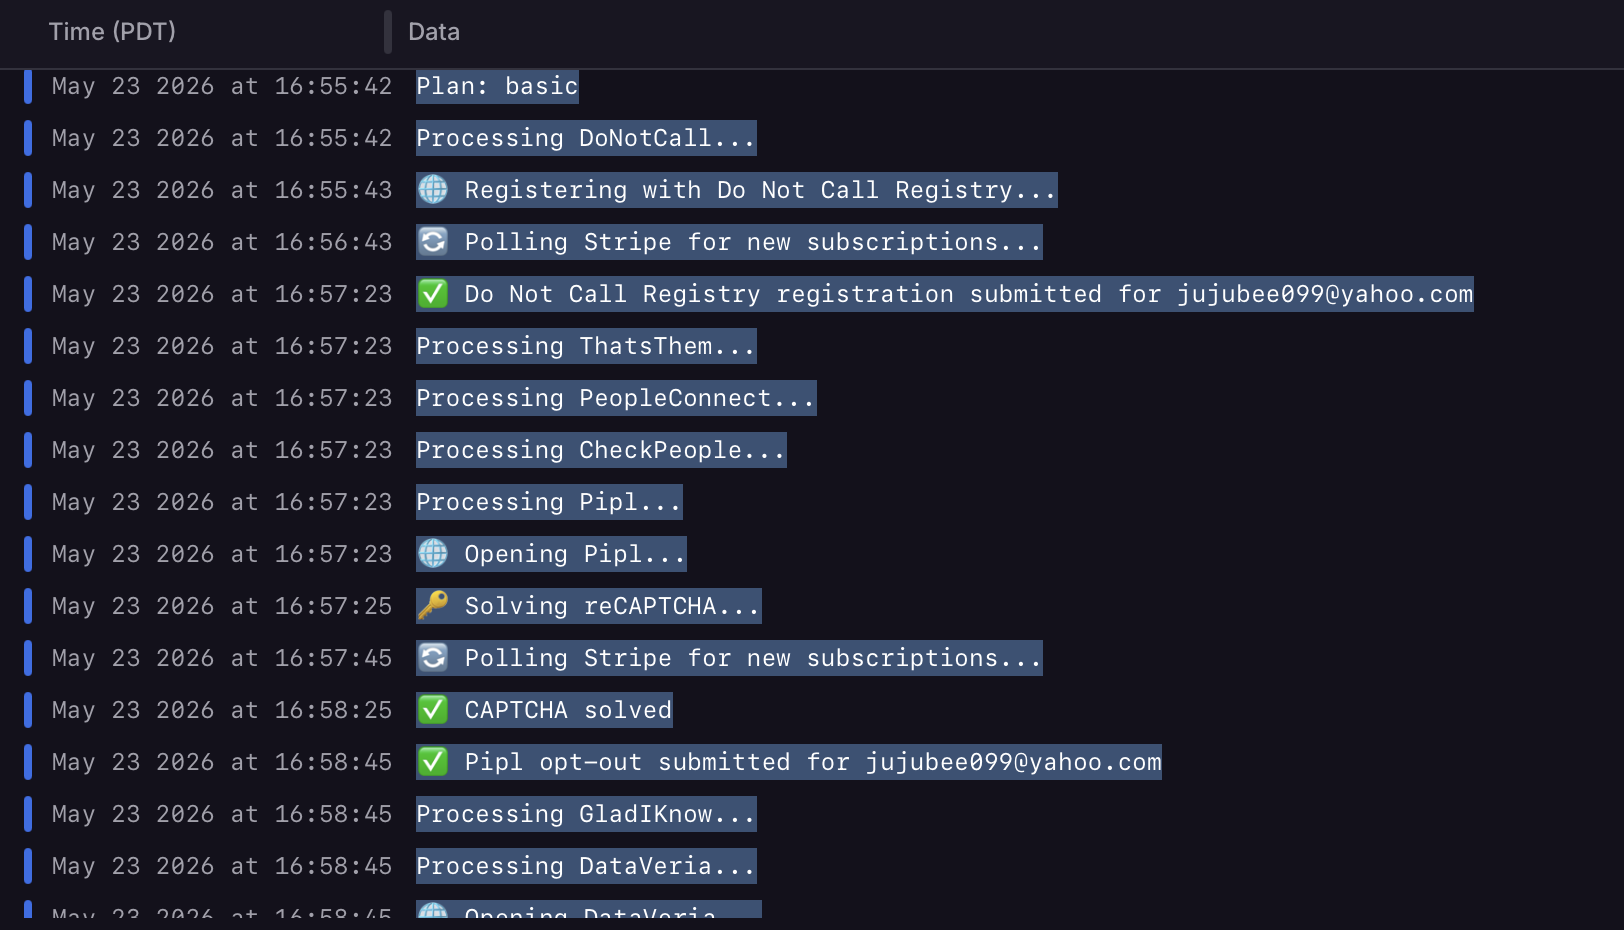
Task: Click the 'Polling Stripe for new subscriptions...' message at 16:57:45
Action: [x=753, y=658]
